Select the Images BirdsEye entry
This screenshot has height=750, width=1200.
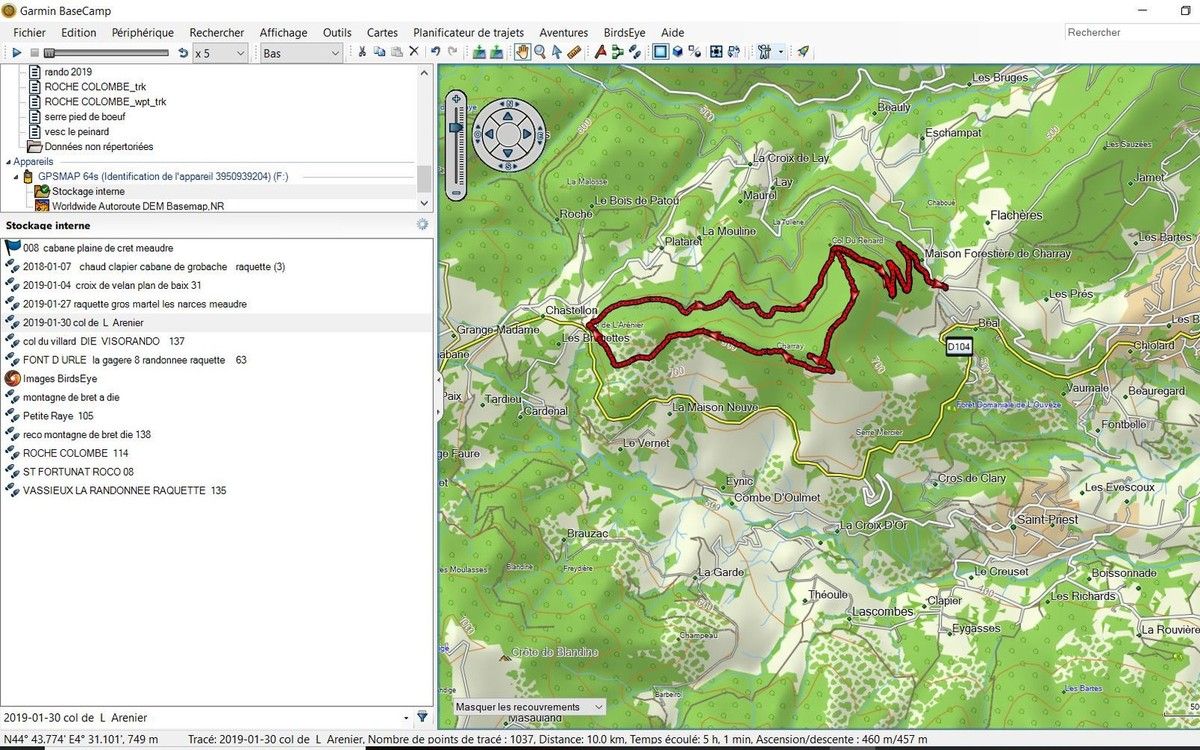click(59, 378)
